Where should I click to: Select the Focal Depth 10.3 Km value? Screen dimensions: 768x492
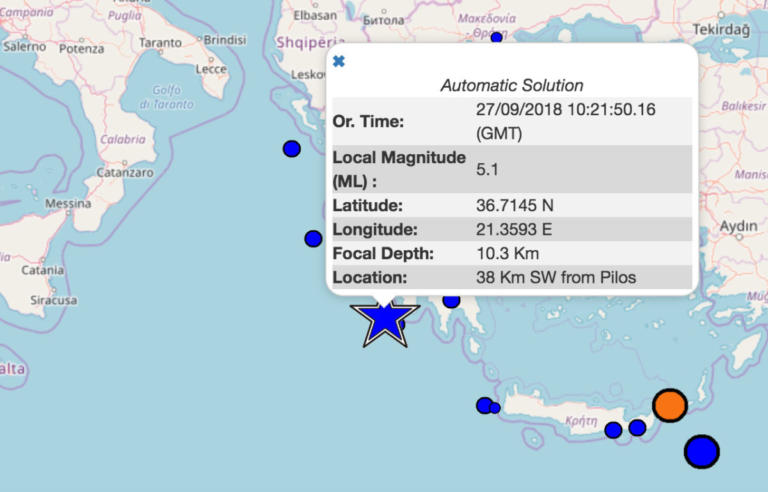coord(510,253)
